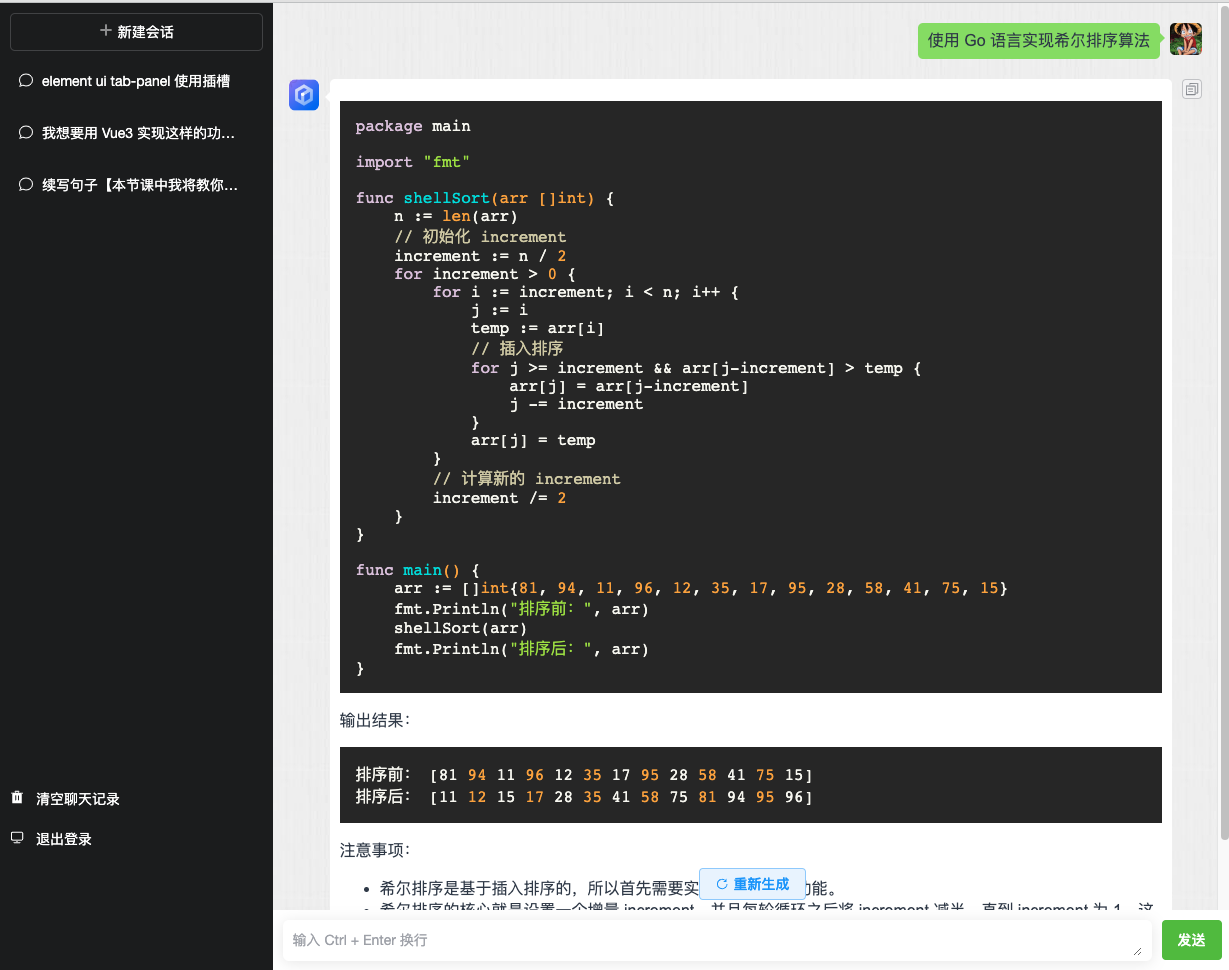Click the blue assistant avatar icon
The image size is (1229, 970).
(x=304, y=95)
